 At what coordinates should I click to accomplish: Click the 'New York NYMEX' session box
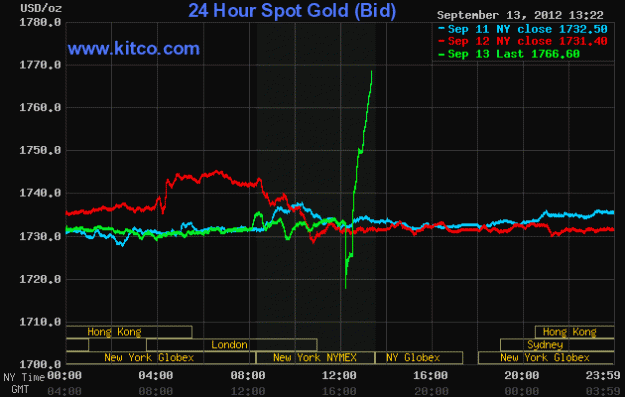click(x=315, y=358)
